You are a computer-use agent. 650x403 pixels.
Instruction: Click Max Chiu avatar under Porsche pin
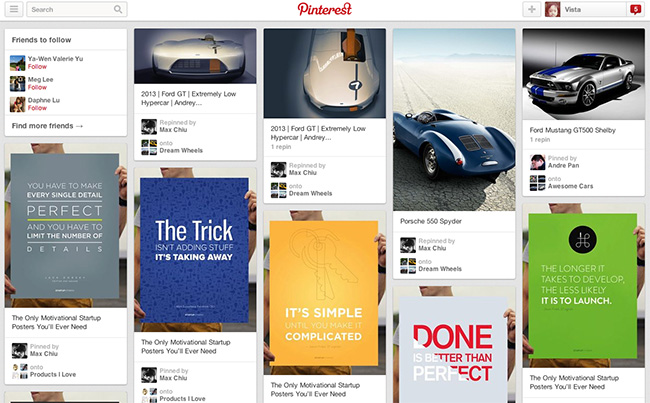click(x=408, y=245)
